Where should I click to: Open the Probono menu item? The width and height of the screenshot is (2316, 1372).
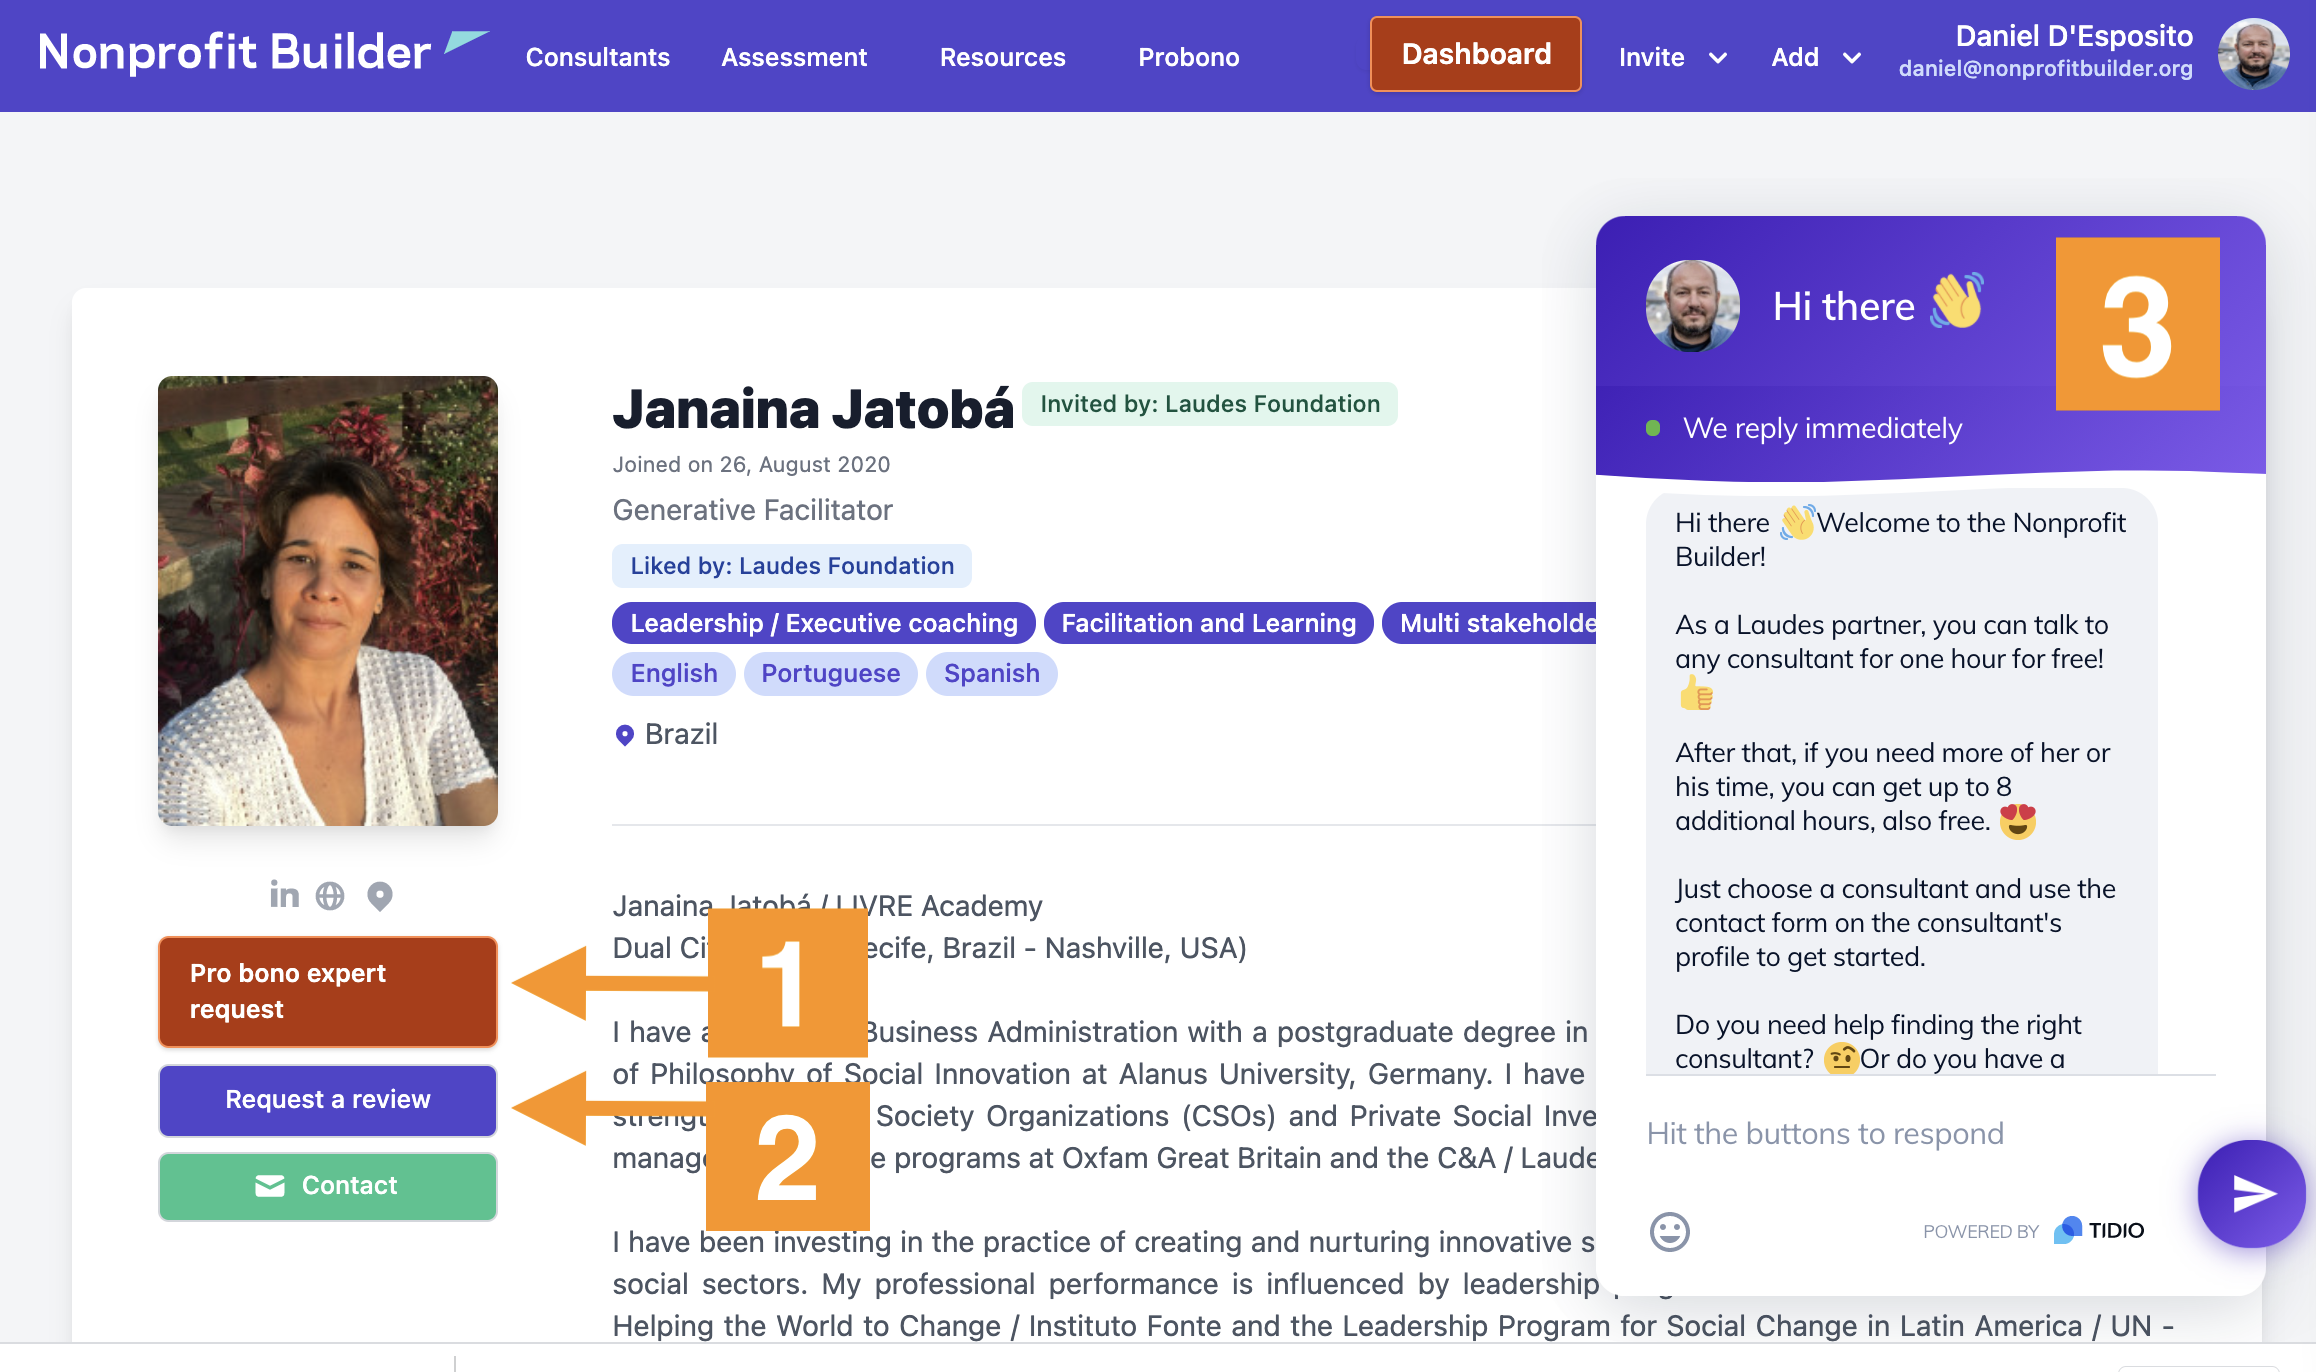[1188, 57]
